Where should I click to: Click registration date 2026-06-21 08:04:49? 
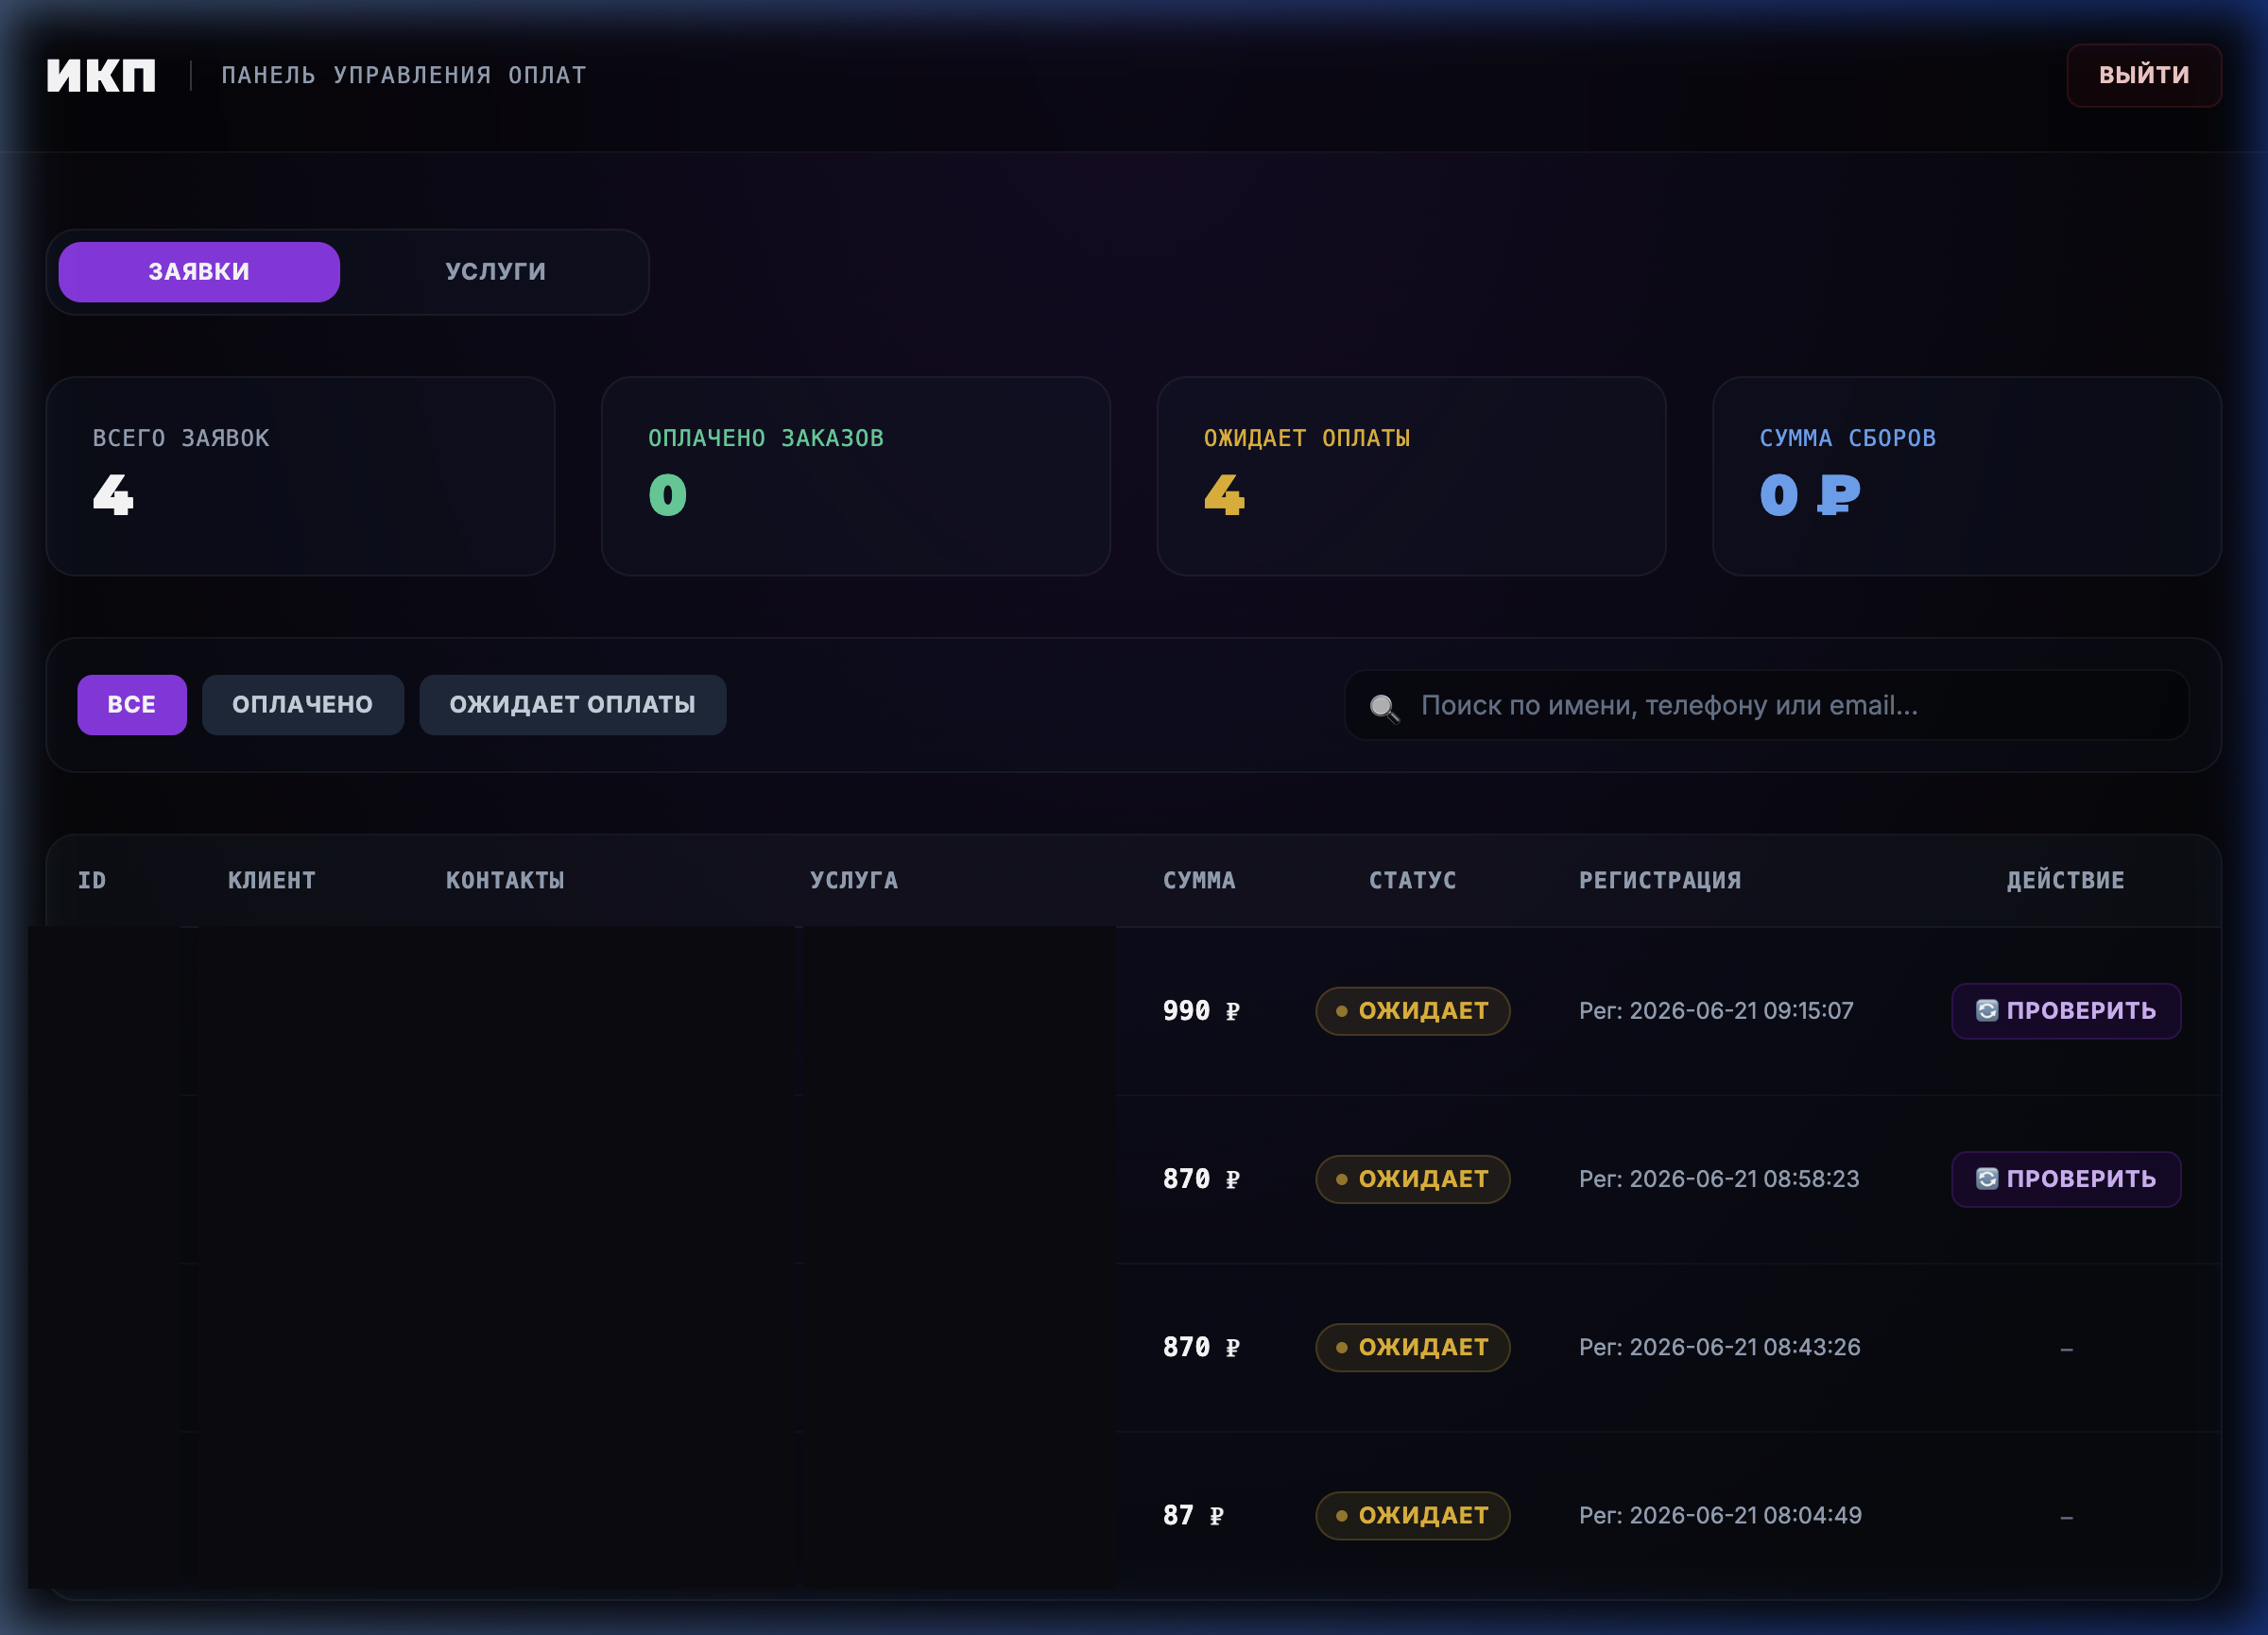pos(1720,1514)
